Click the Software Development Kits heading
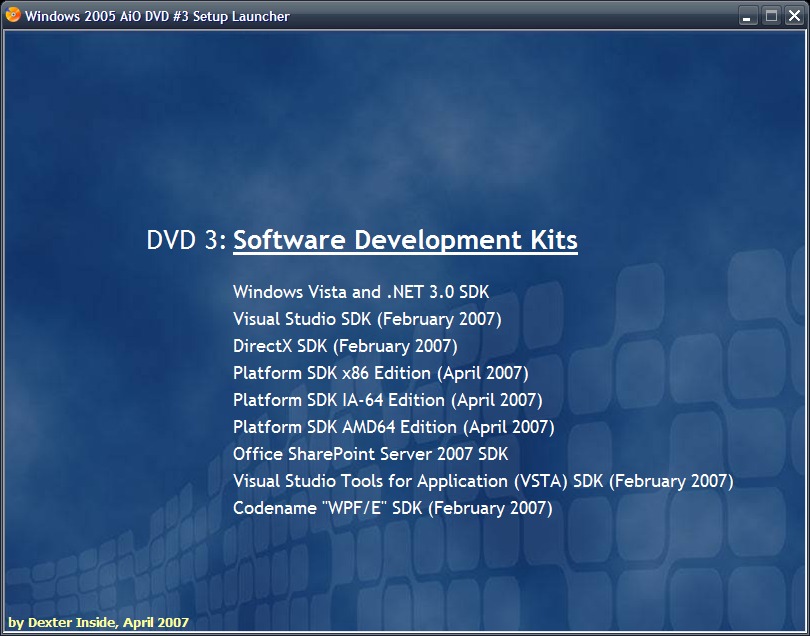Image resolution: width=810 pixels, height=636 pixels. point(406,240)
